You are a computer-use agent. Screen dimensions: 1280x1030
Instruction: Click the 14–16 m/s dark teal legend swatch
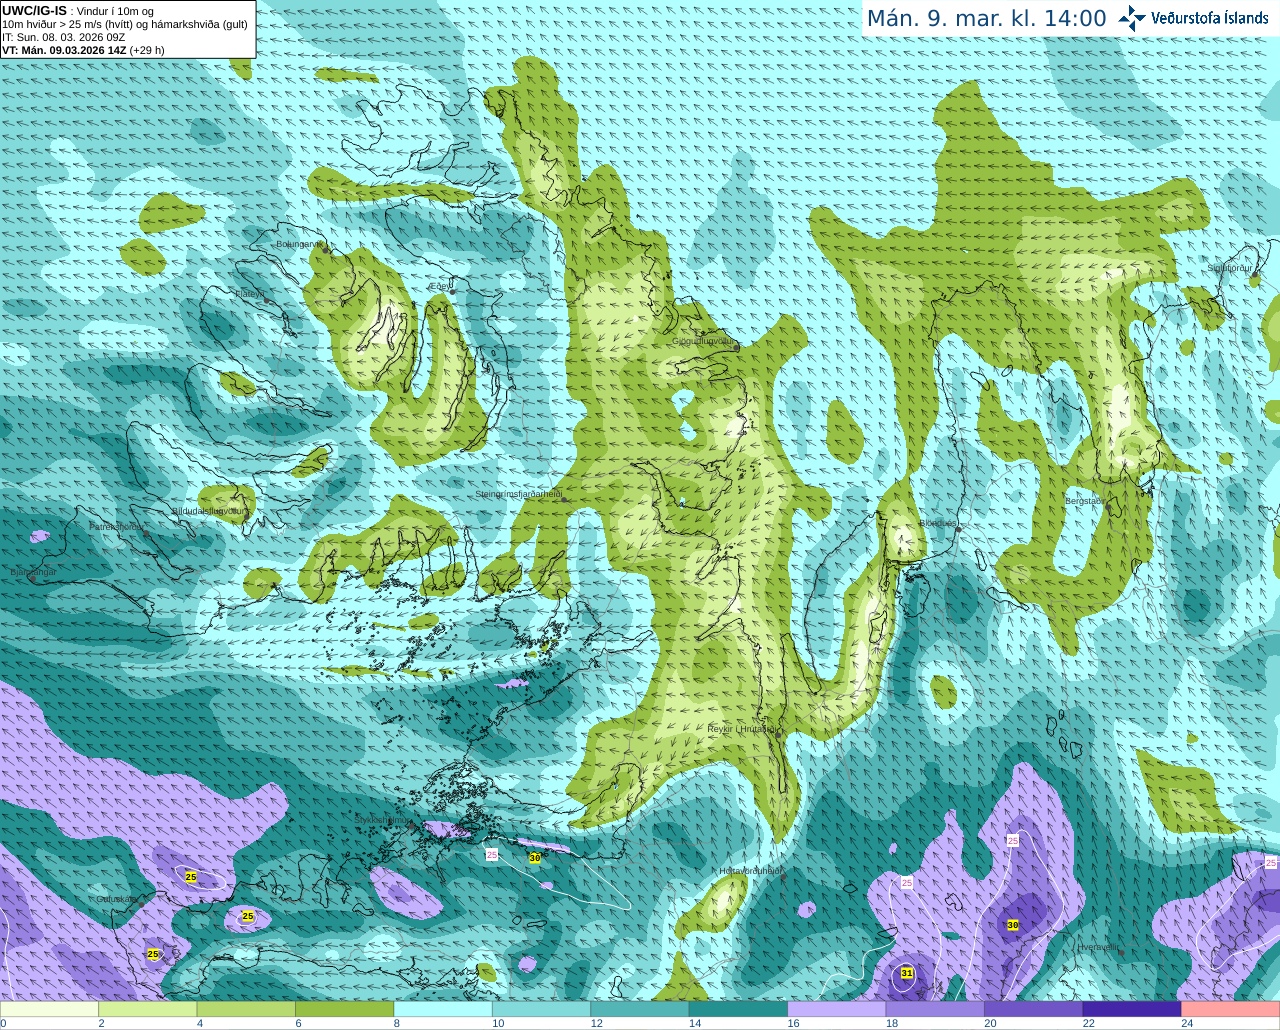738,1009
